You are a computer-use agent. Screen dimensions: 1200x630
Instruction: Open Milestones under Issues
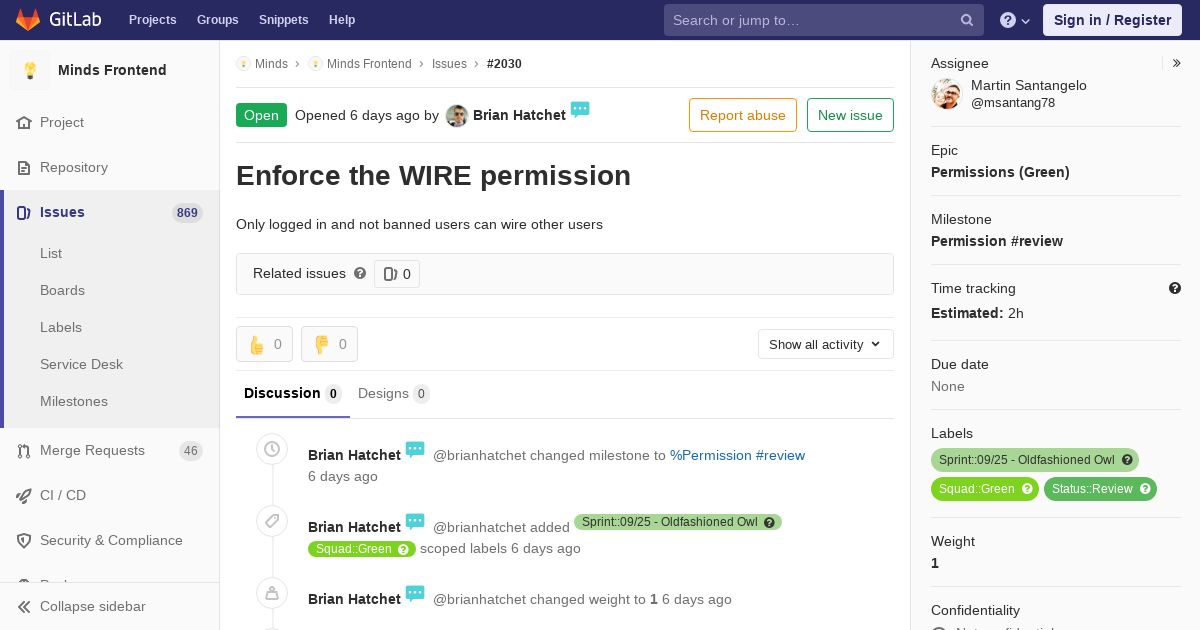point(74,401)
